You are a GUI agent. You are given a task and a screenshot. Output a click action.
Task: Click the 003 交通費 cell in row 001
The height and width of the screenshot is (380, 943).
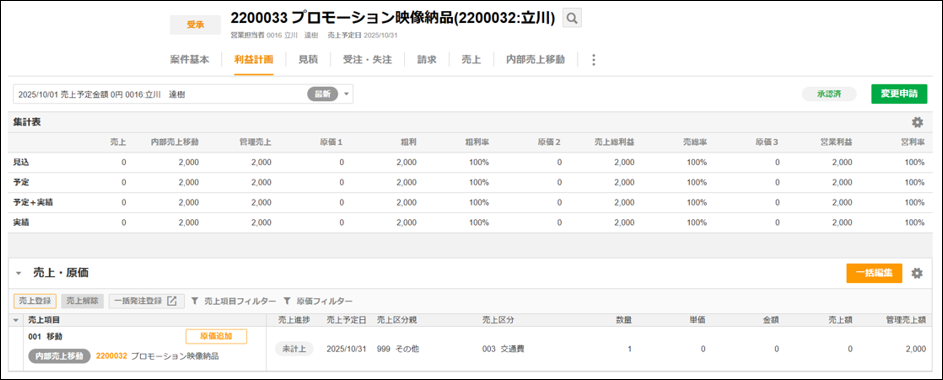click(x=503, y=349)
